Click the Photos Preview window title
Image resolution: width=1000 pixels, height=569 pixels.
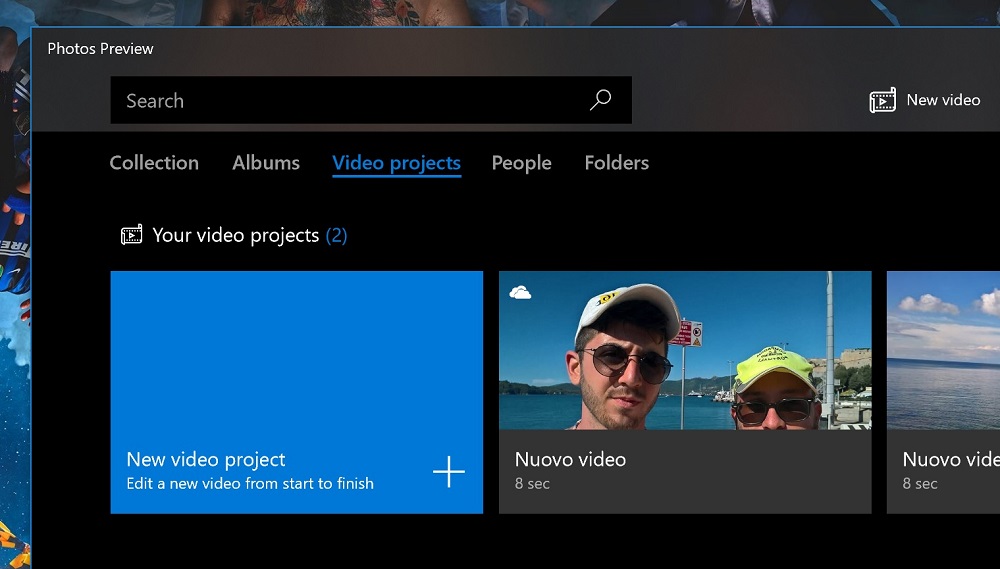(x=100, y=48)
